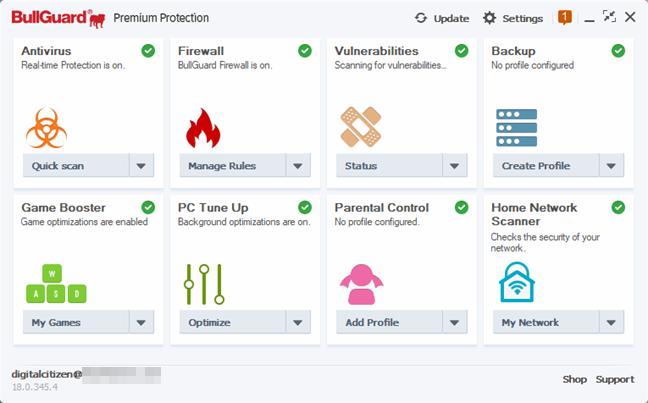The height and width of the screenshot is (403, 648).
Task: Switch window to compact mode icon
Action: [x=609, y=17]
